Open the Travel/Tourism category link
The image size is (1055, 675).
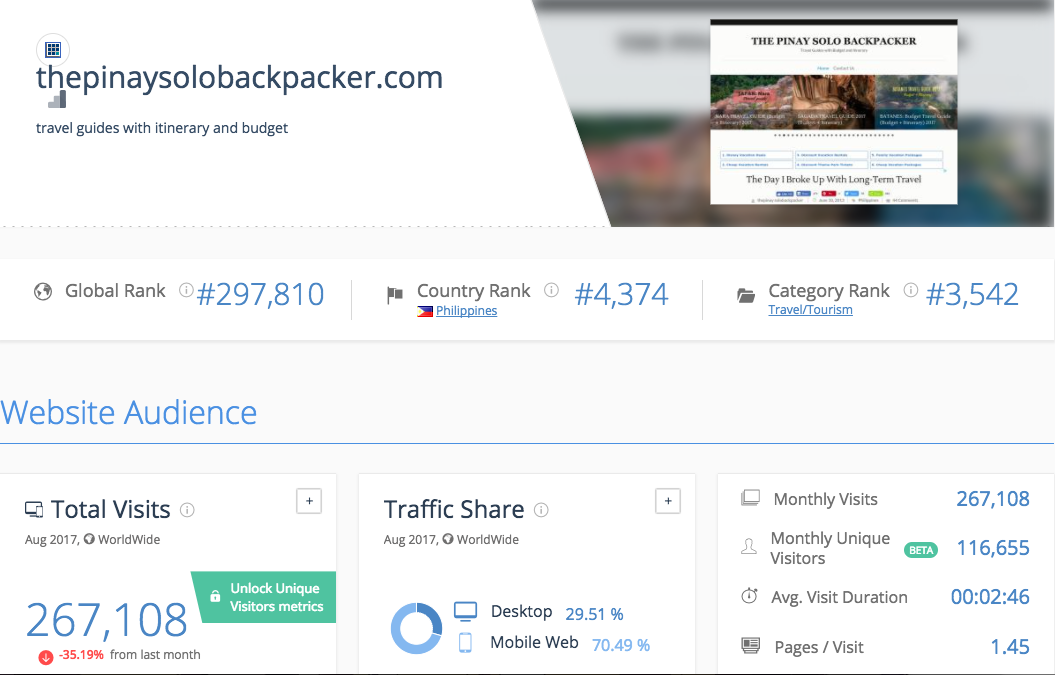(x=810, y=310)
